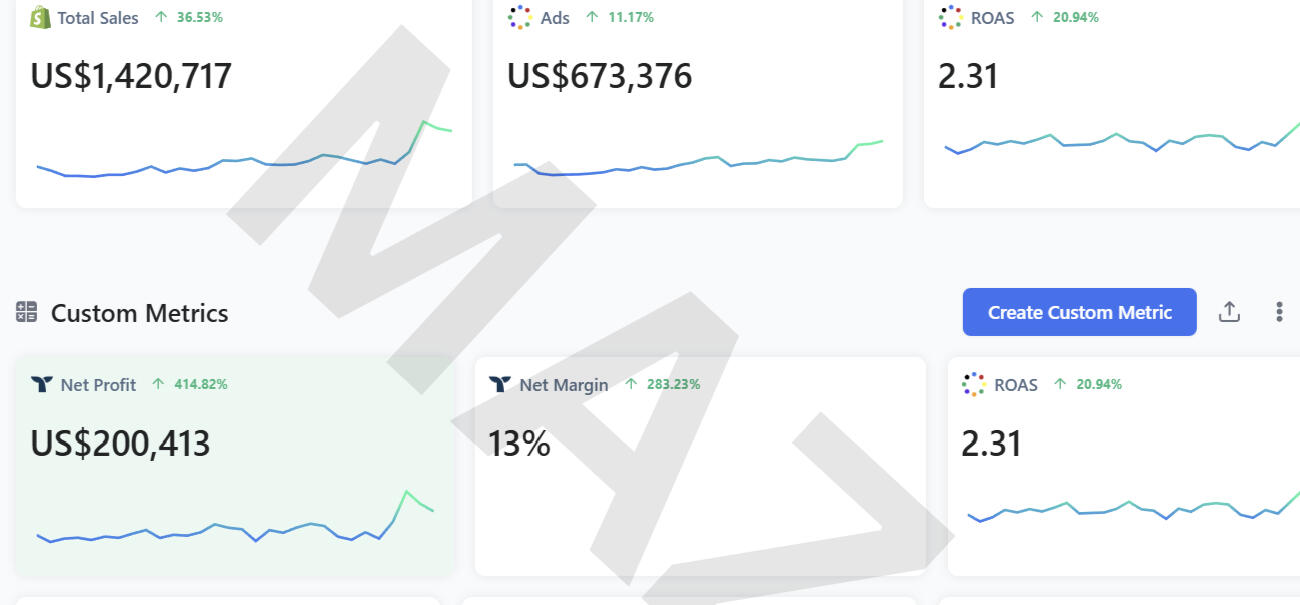The width and height of the screenshot is (1300, 605).
Task: Click the calculator icon beside Custom Metrics
Action: click(26, 312)
